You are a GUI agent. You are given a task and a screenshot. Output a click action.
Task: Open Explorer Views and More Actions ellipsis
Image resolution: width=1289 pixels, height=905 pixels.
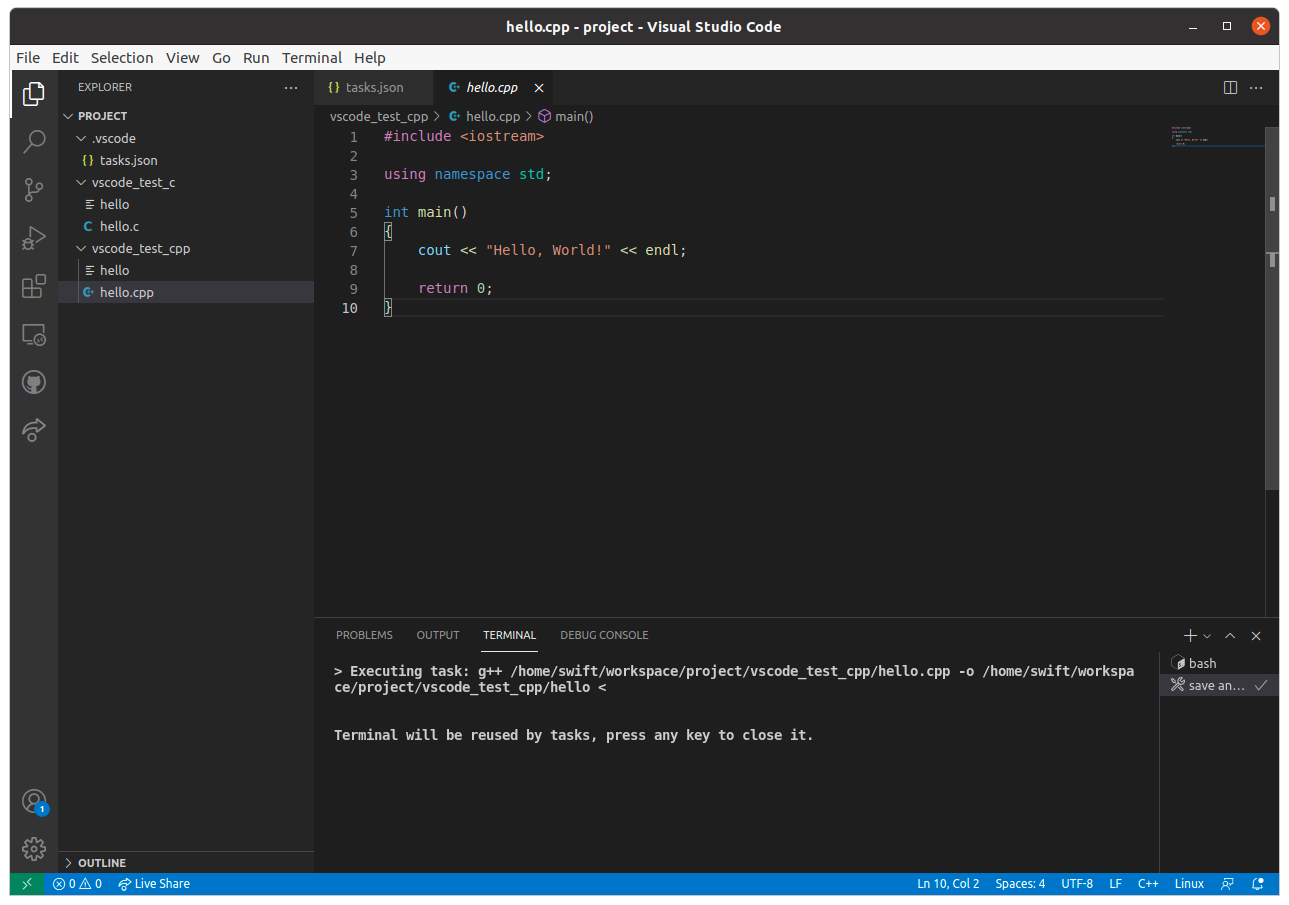[291, 87]
